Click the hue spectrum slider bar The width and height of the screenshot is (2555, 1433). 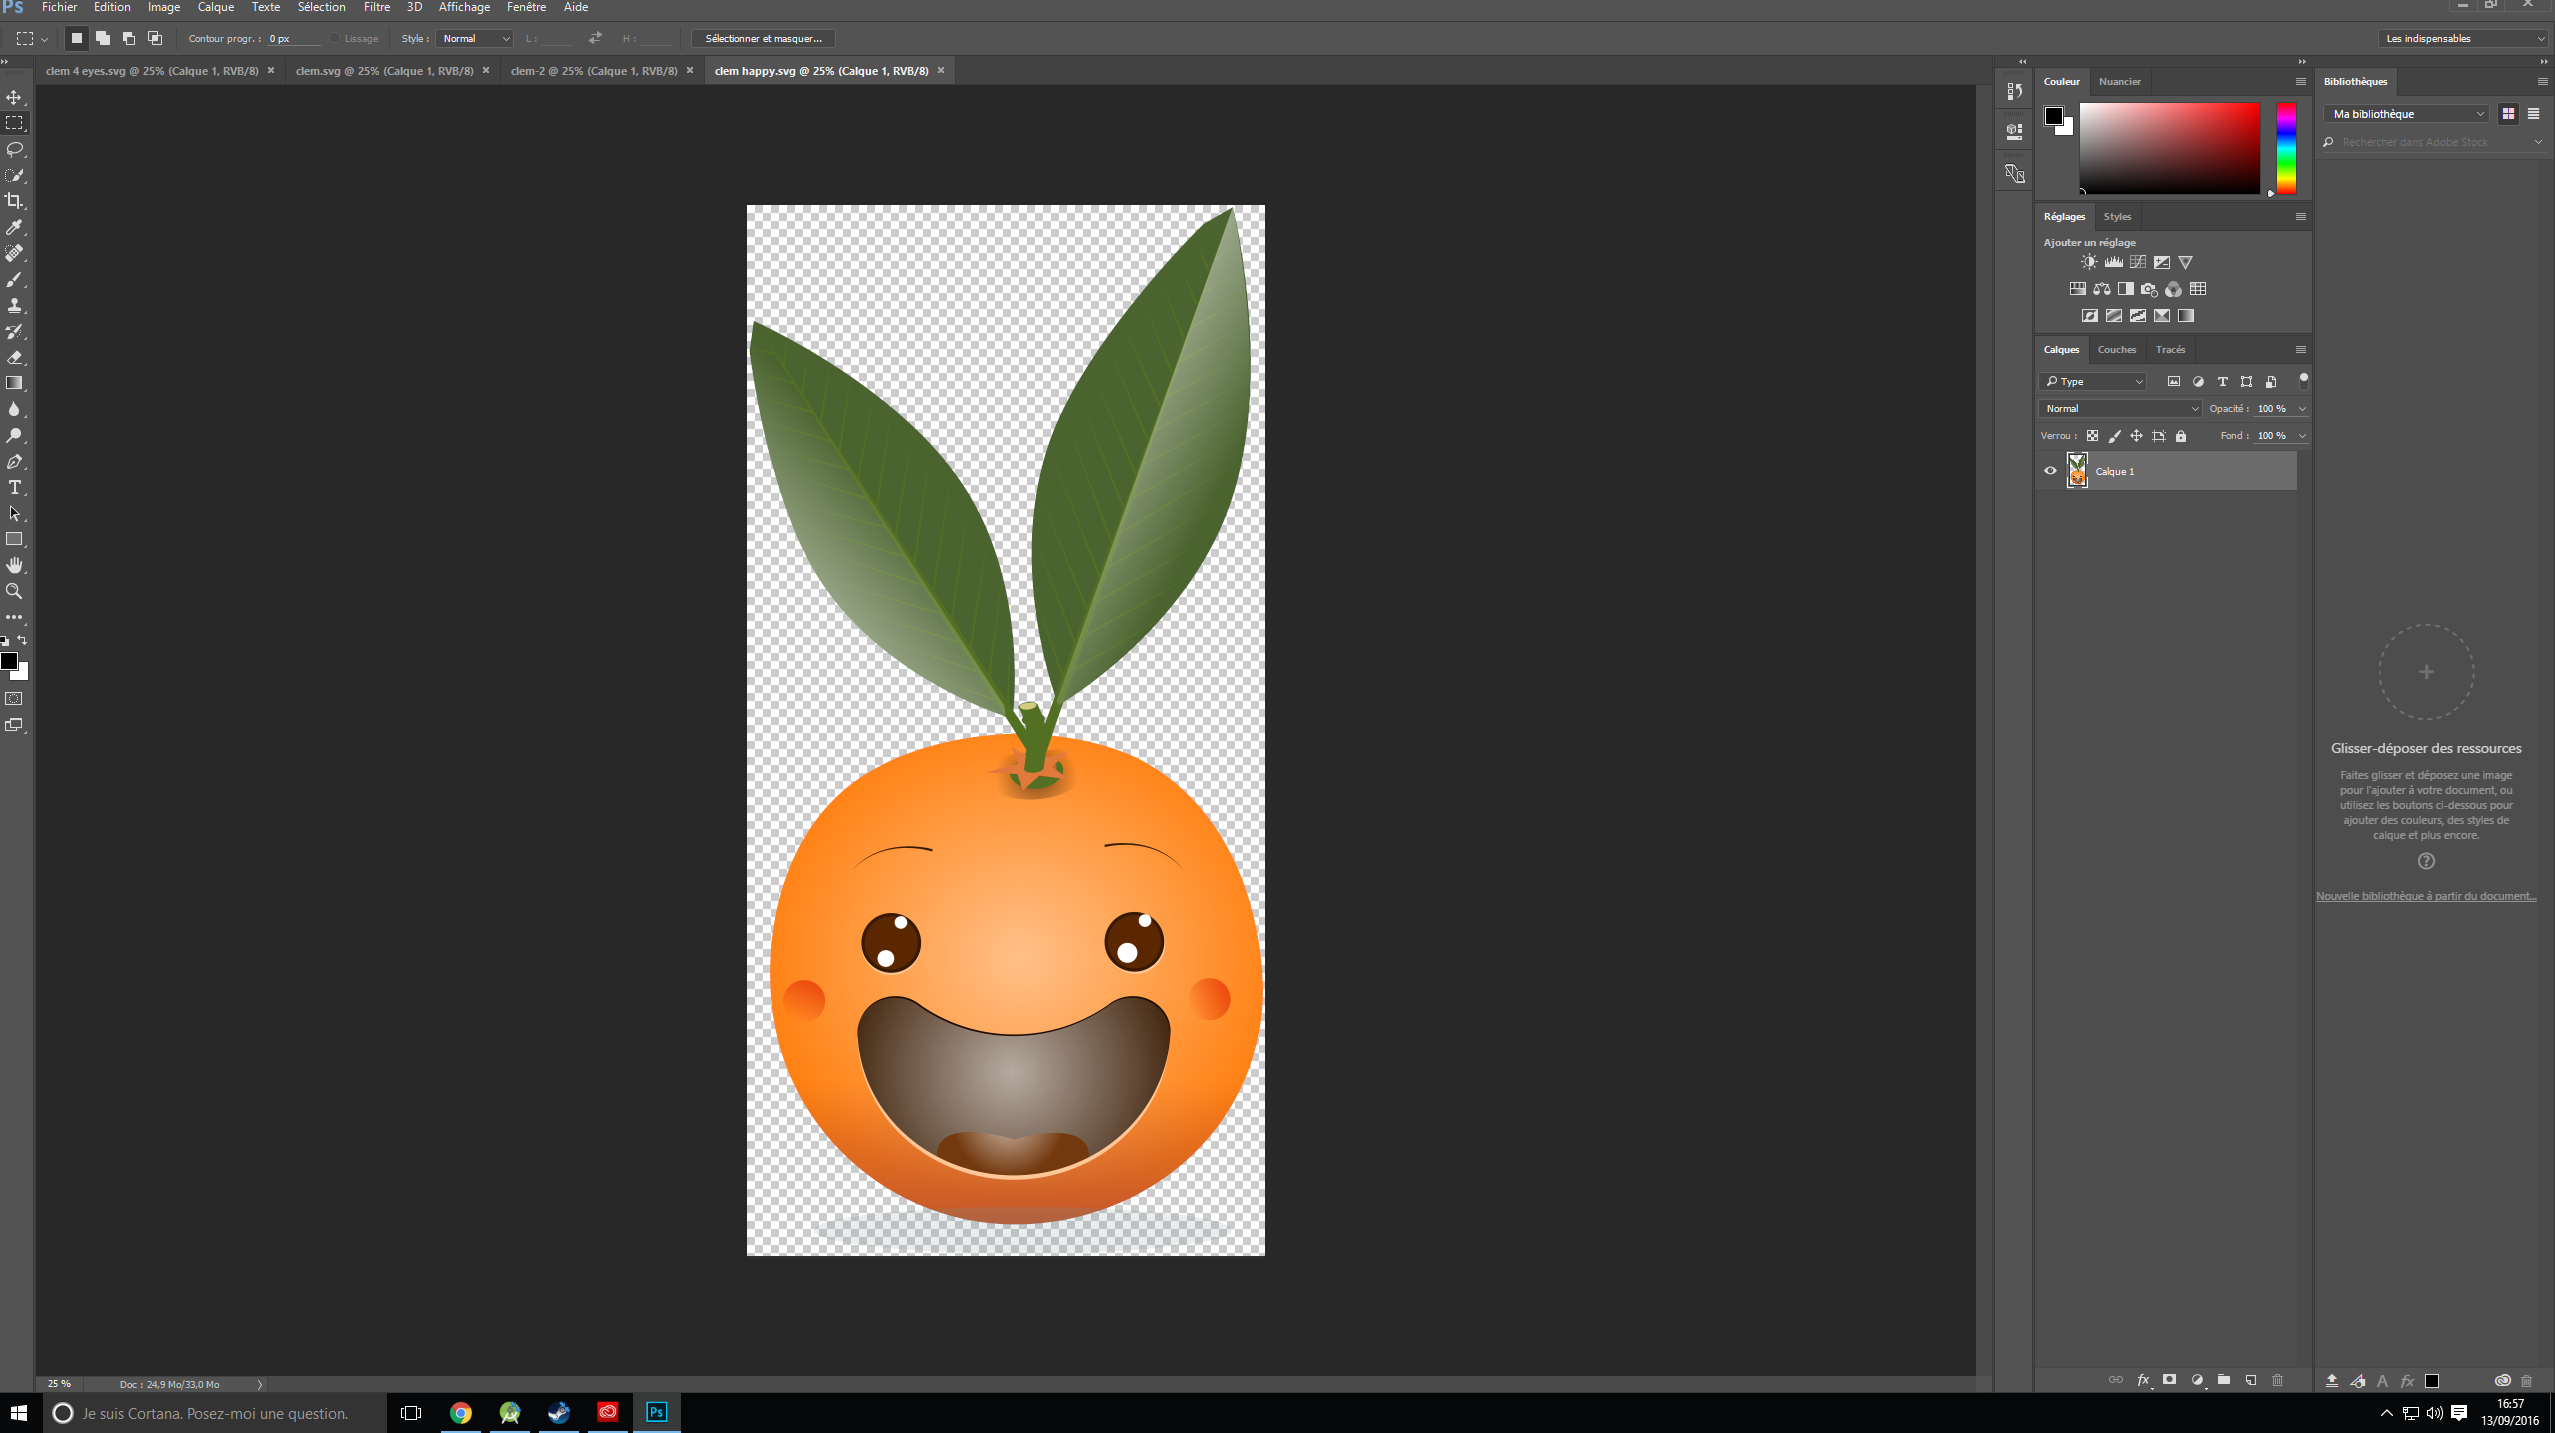click(2285, 148)
